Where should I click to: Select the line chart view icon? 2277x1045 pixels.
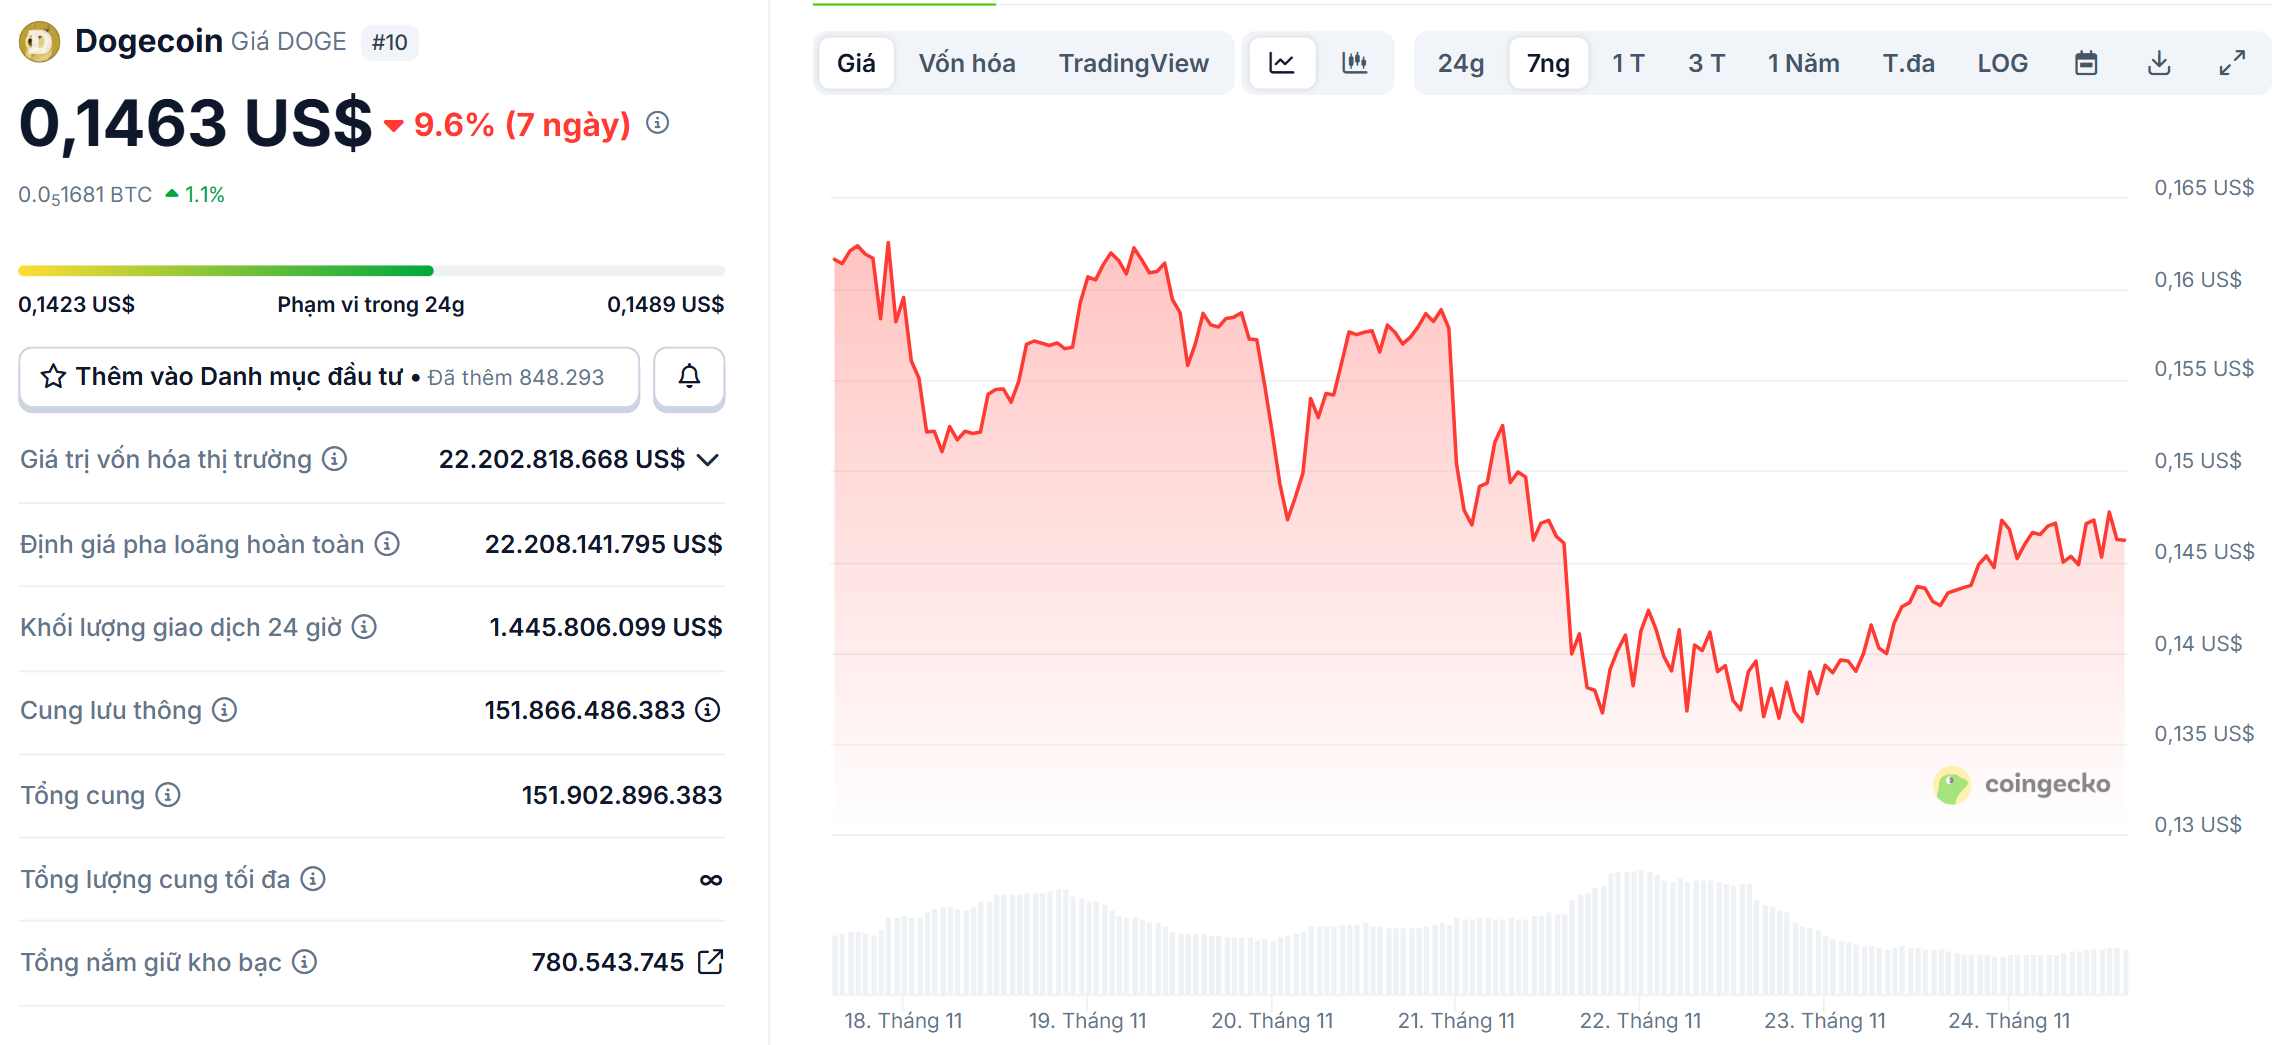(1283, 62)
